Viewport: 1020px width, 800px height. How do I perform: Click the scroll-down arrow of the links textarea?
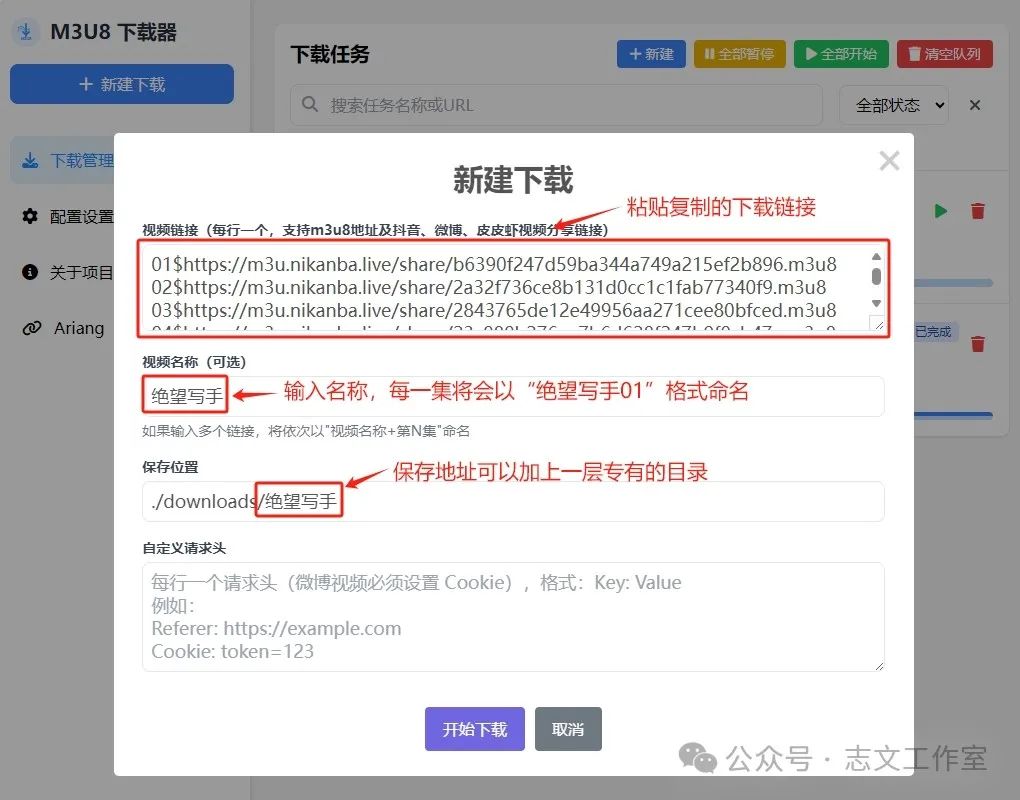click(876, 303)
